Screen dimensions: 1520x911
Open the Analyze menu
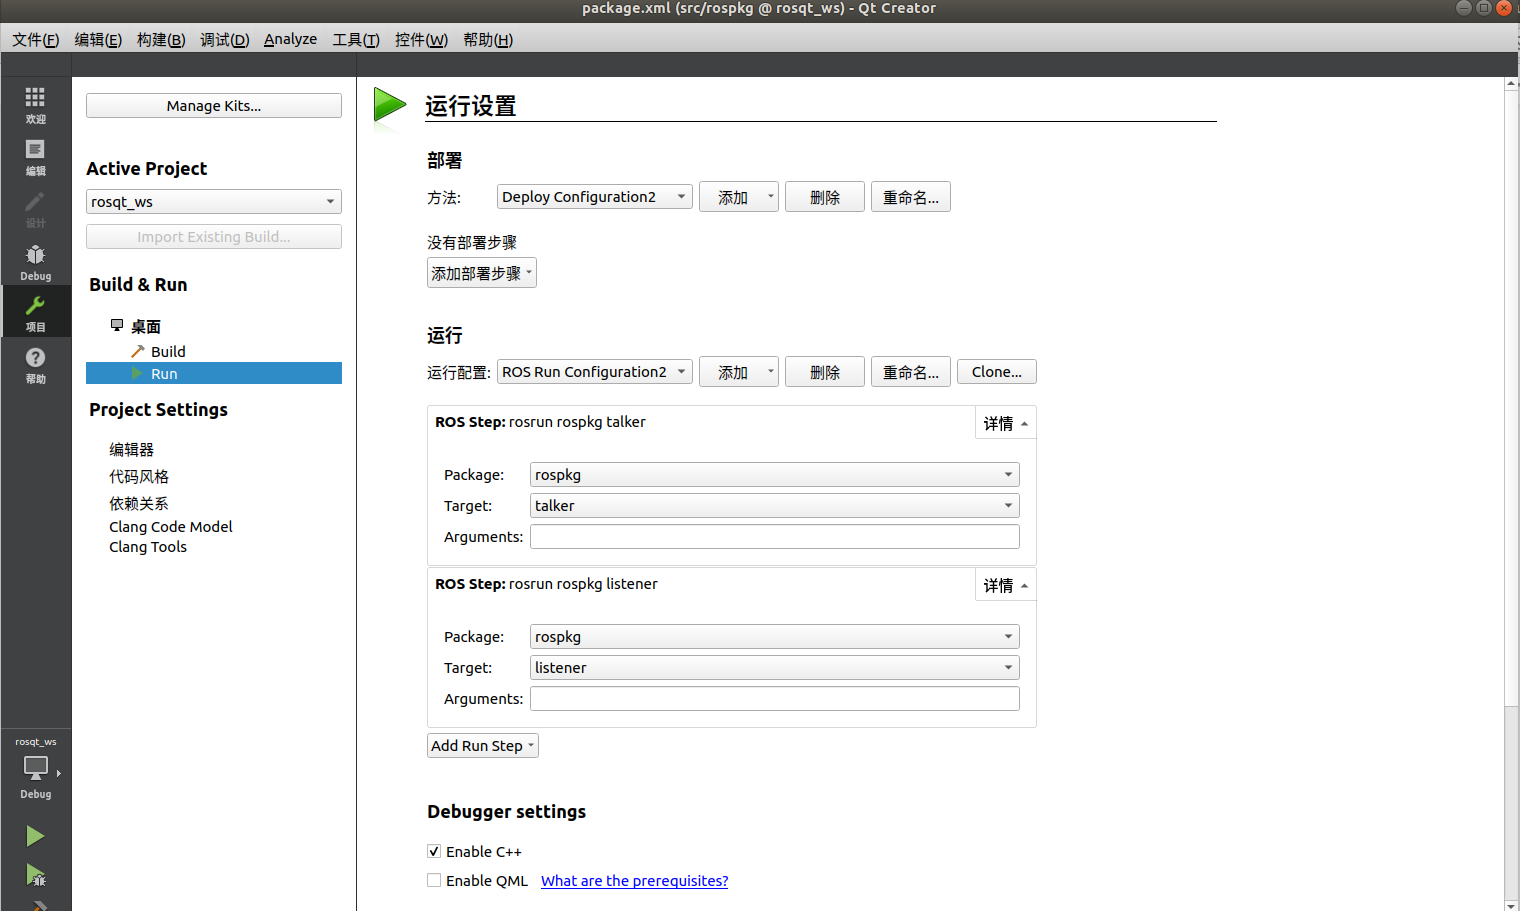290,39
